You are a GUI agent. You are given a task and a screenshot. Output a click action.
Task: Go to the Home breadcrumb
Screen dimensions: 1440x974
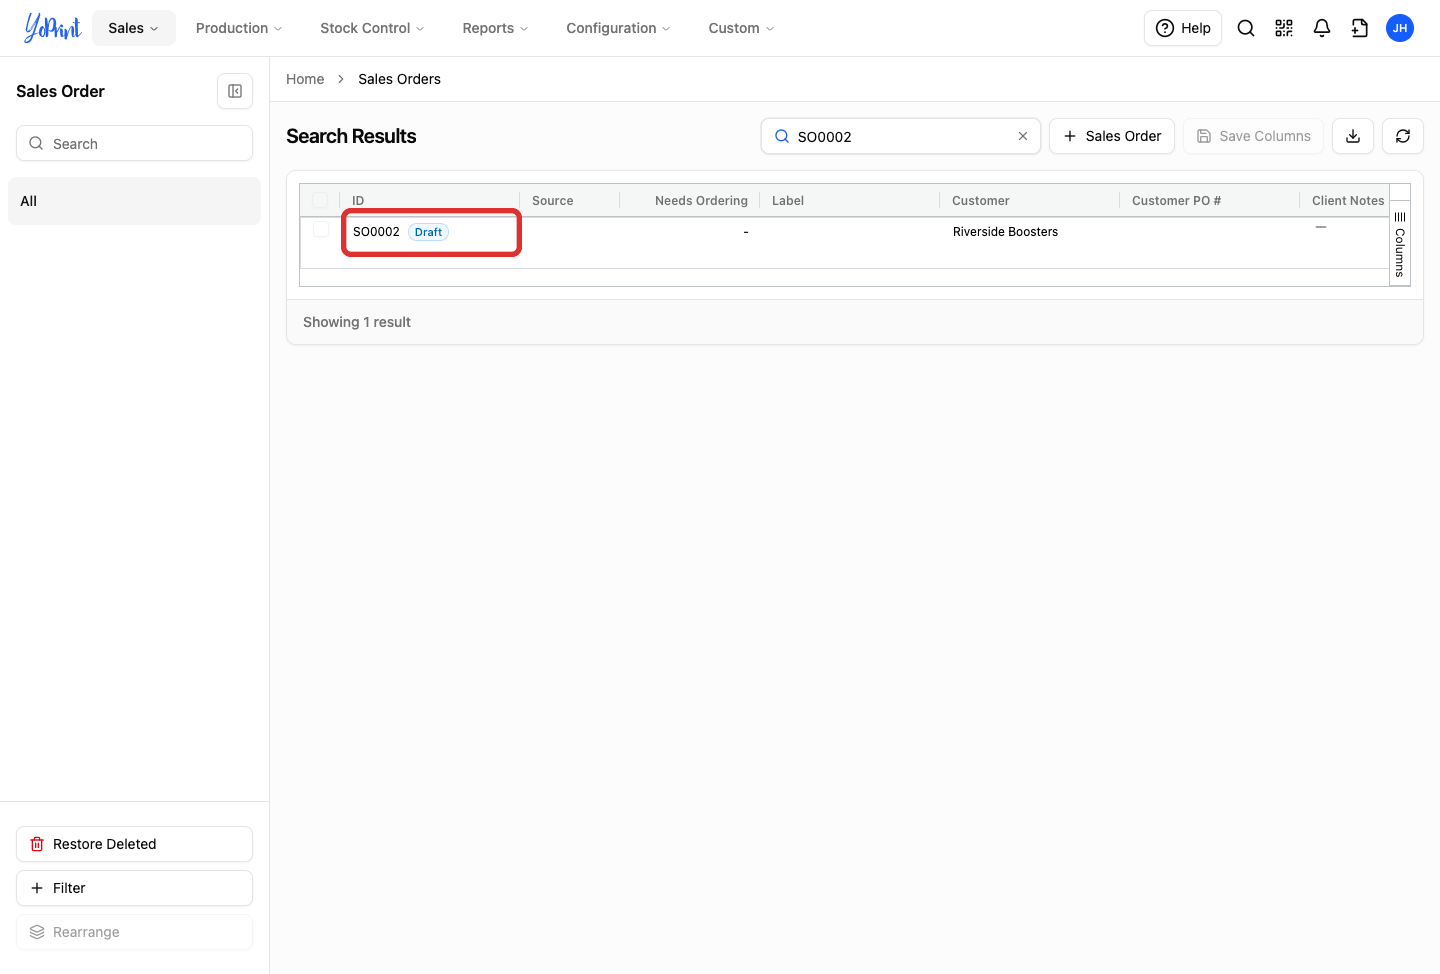coord(305,79)
